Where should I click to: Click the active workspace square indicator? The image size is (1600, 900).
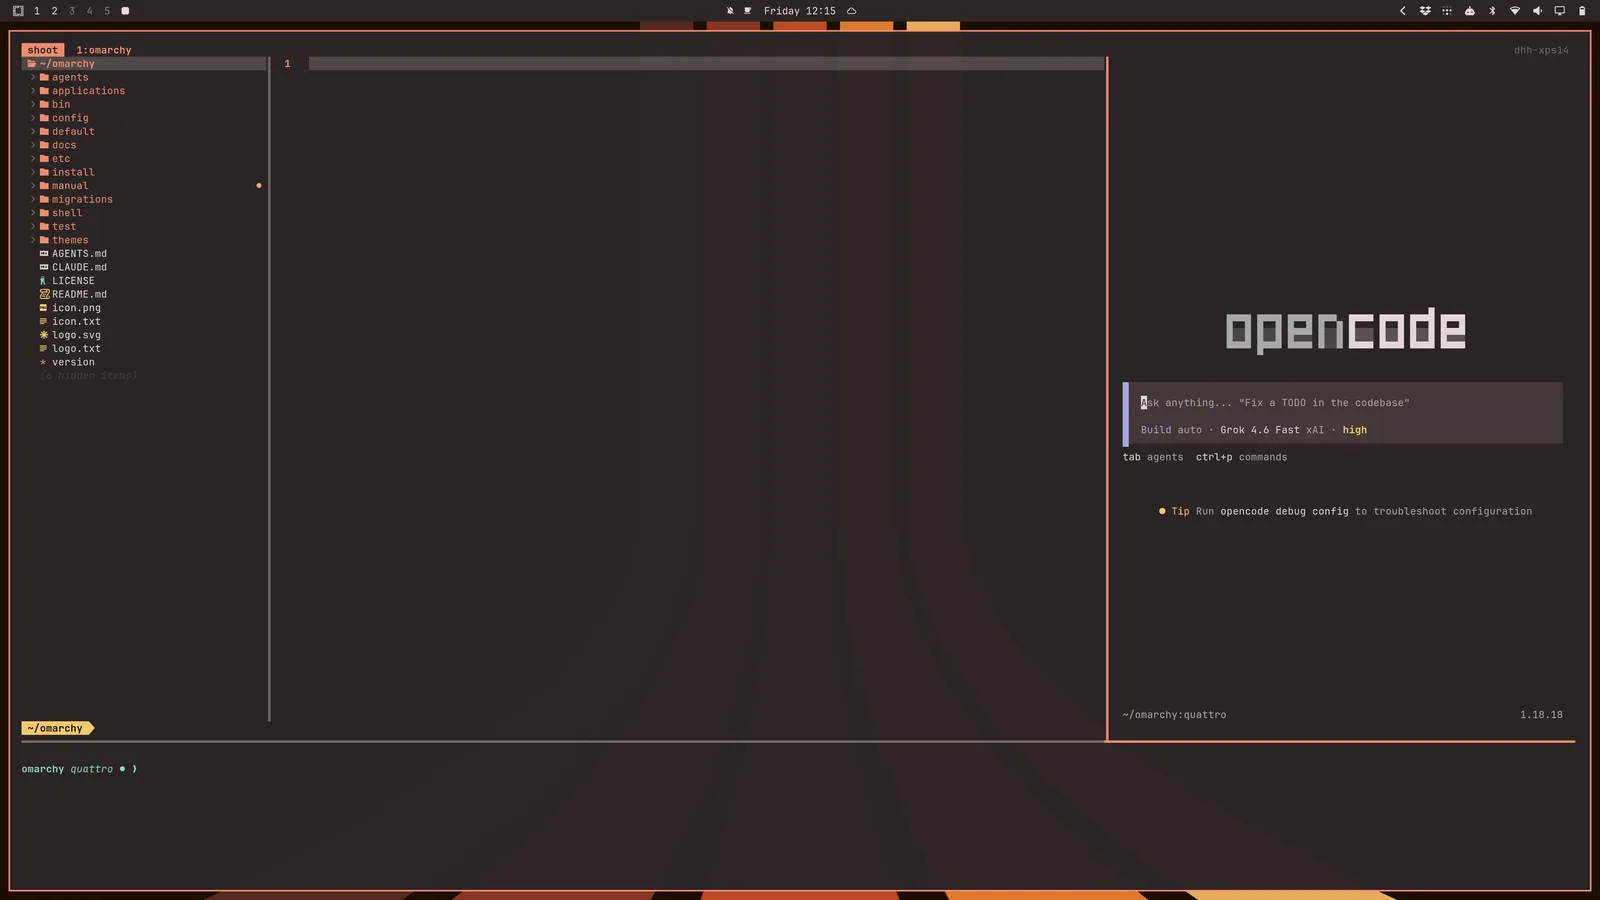tap(125, 11)
